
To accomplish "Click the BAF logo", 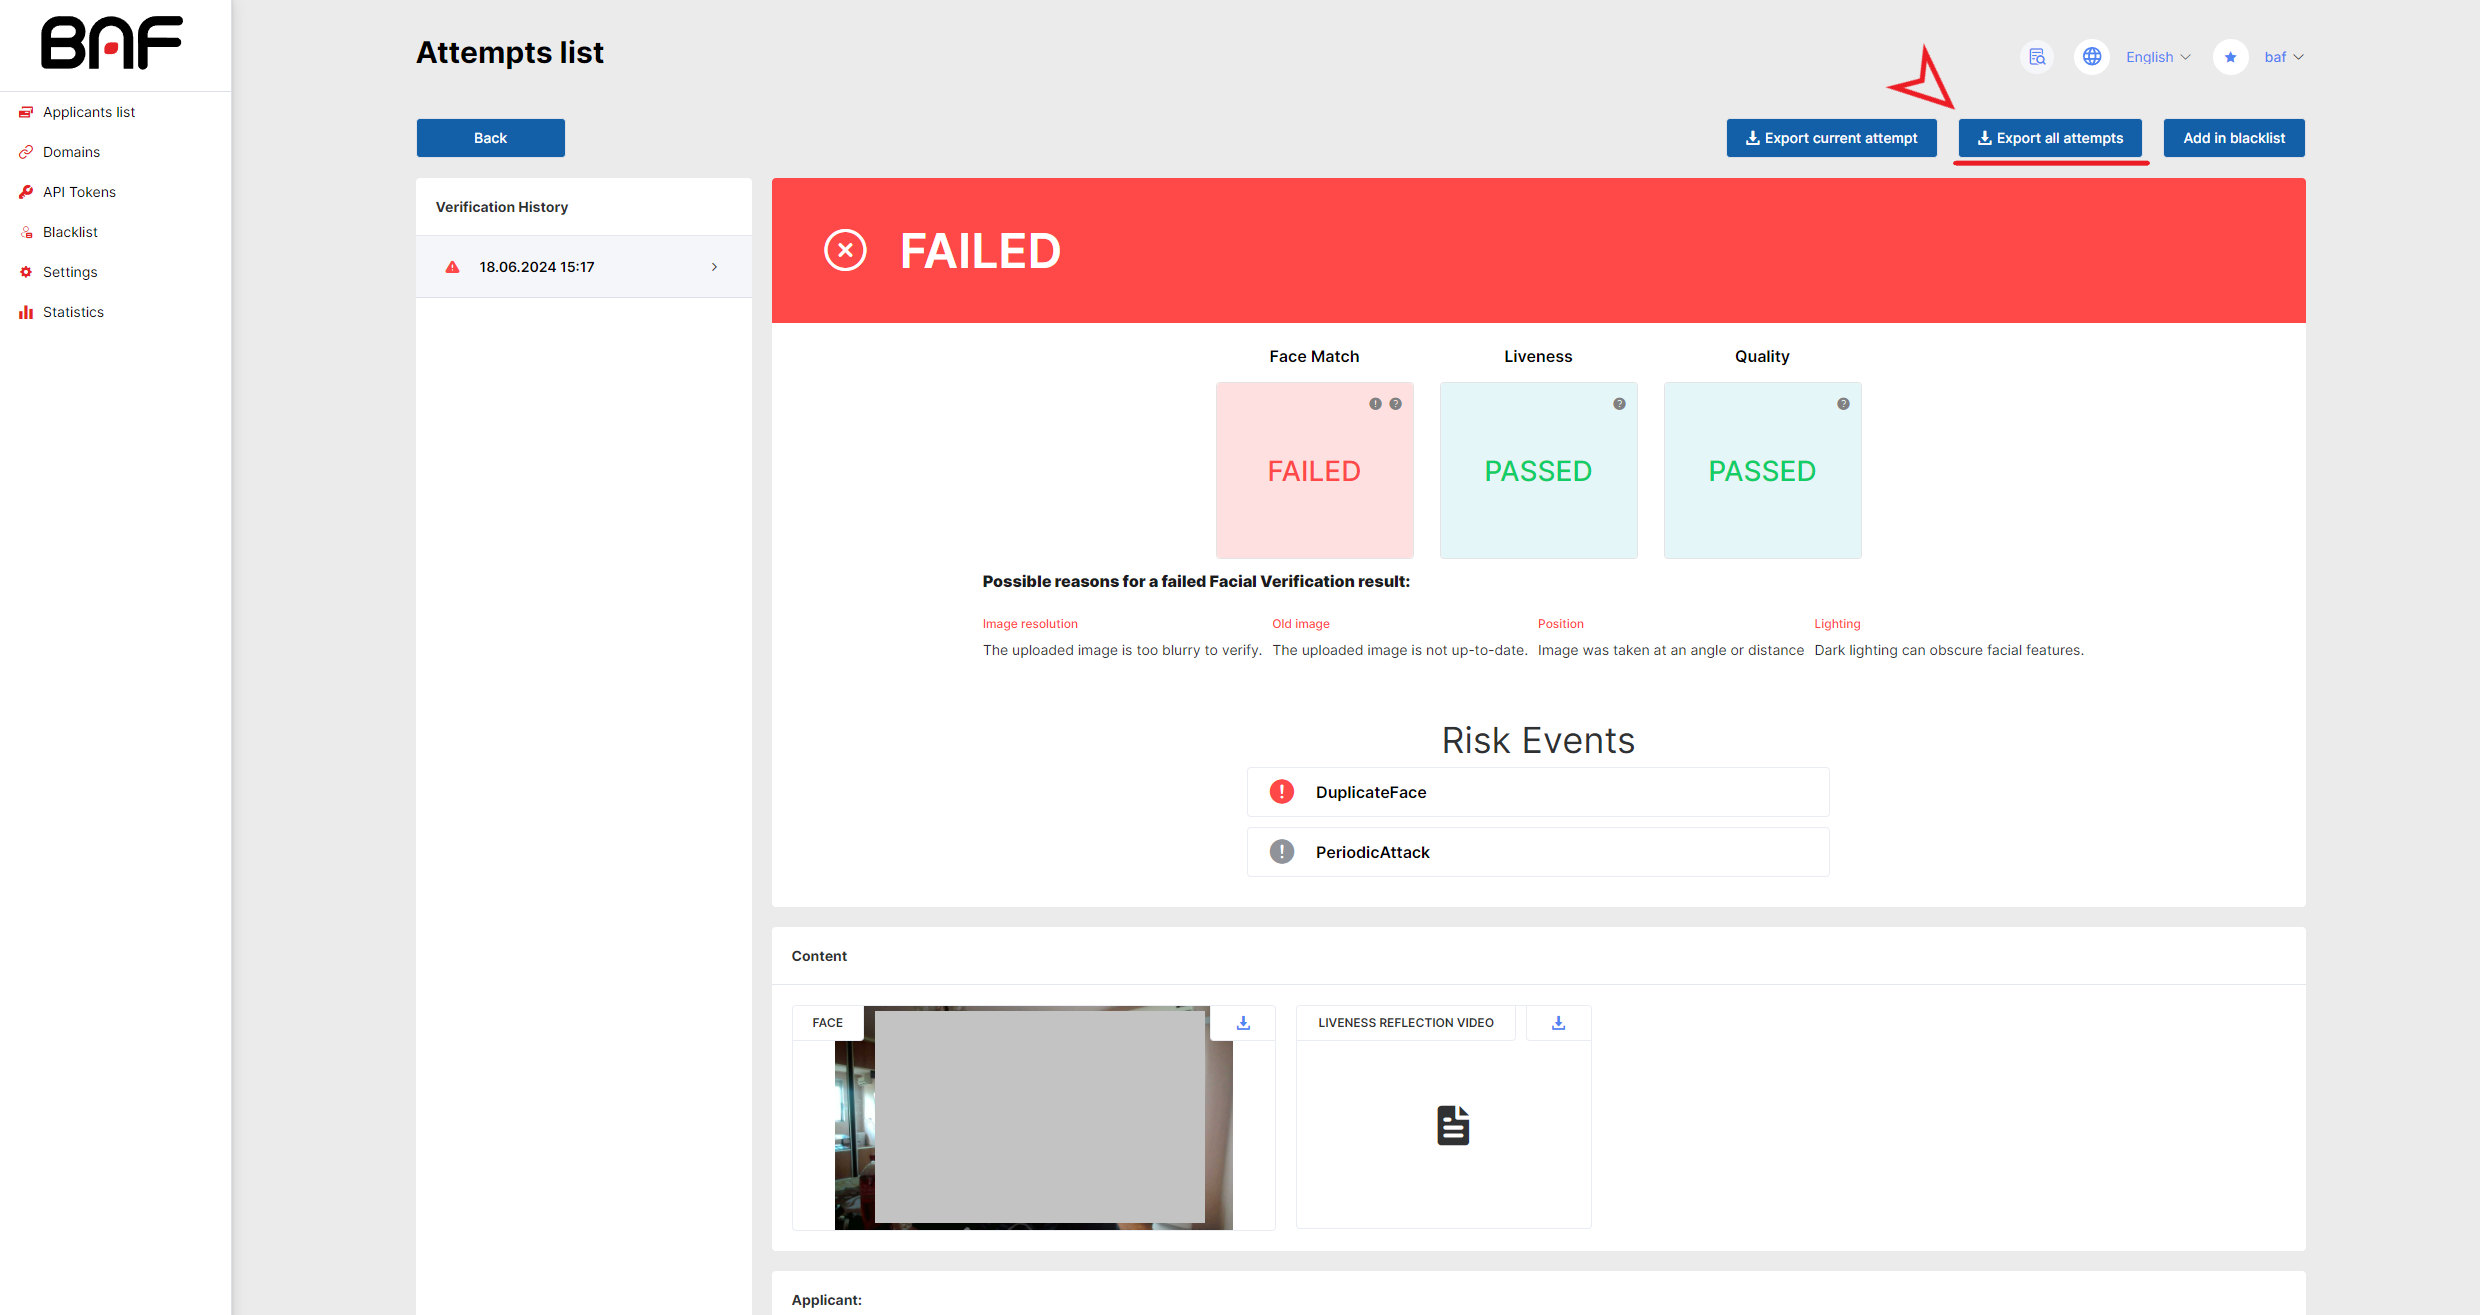I will [x=111, y=43].
